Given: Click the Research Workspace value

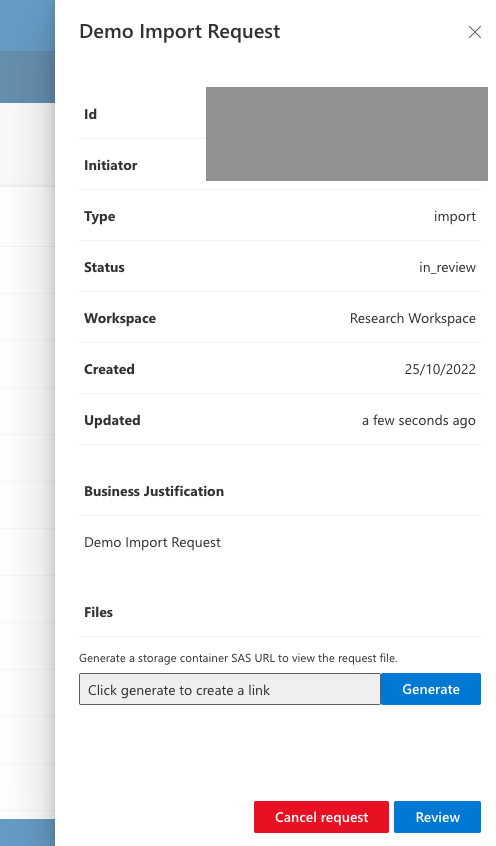Looking at the screenshot, I should 412,318.
